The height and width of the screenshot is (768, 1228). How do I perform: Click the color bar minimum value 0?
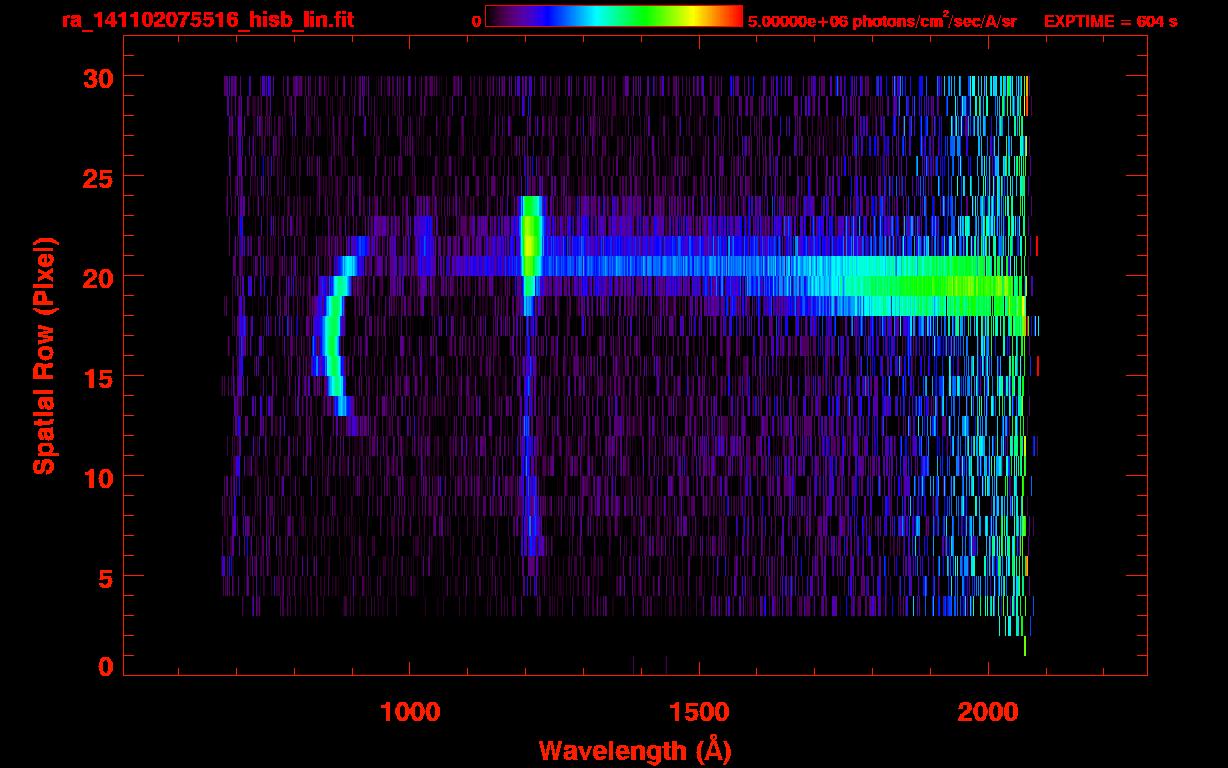pyautogui.click(x=476, y=21)
